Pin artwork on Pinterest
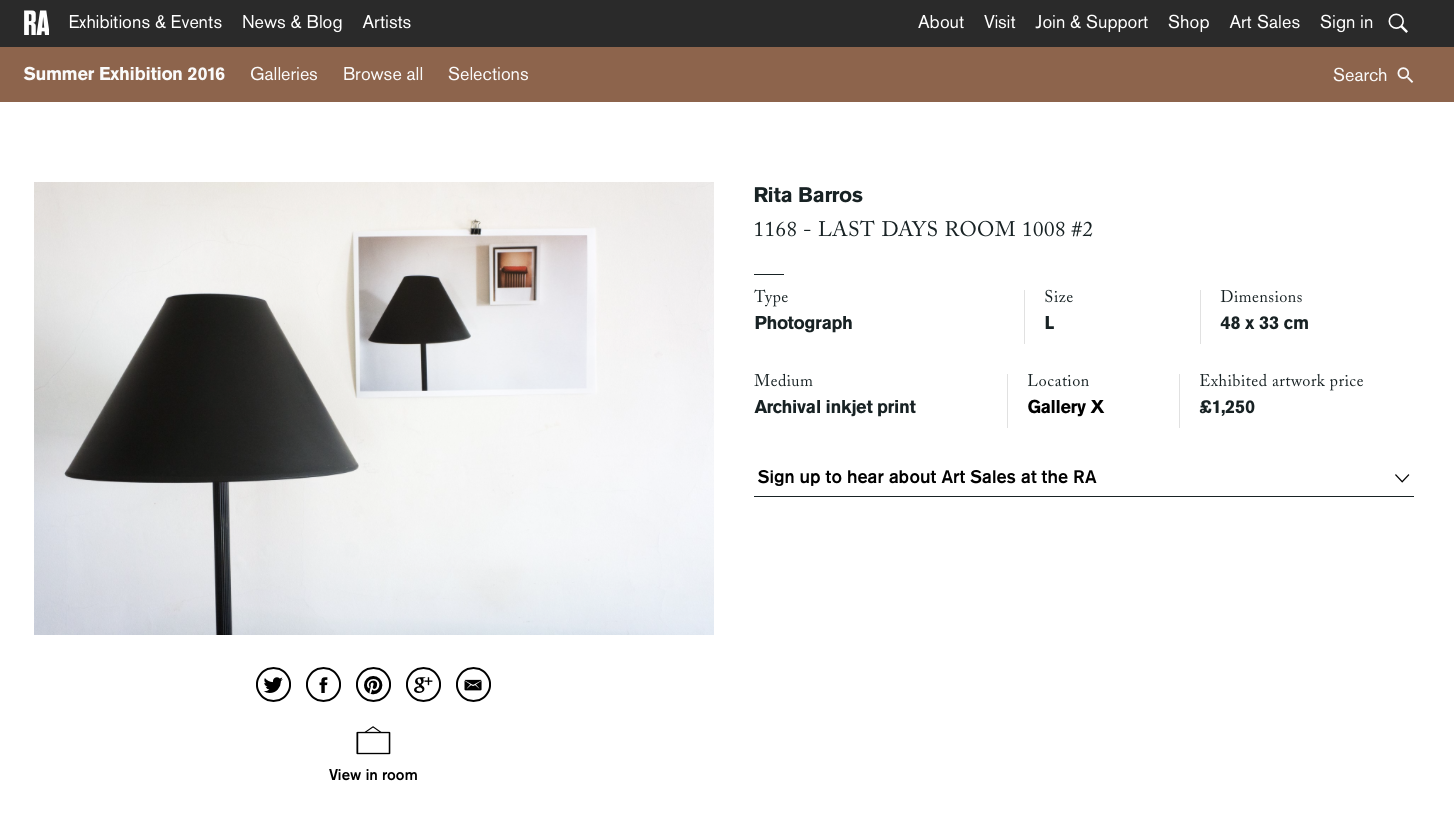Image resolution: width=1454 pixels, height=839 pixels. (x=373, y=685)
